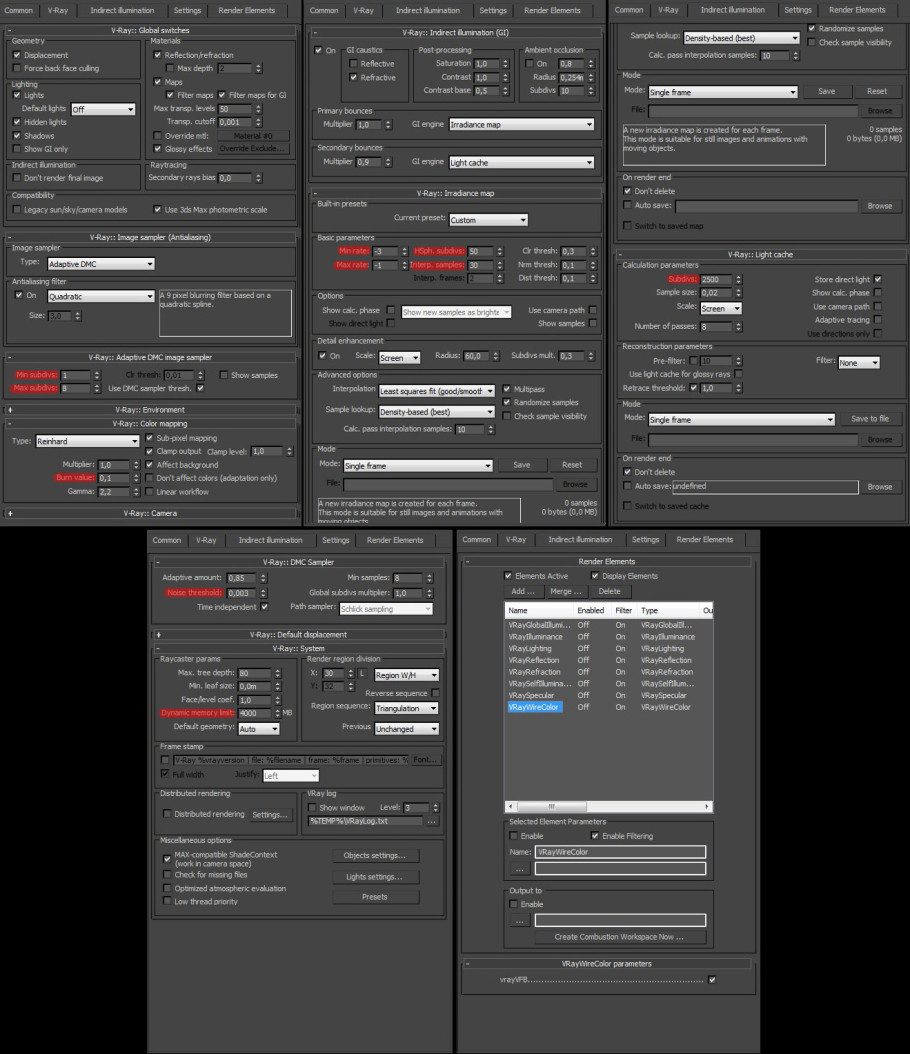
Task: Click Add ... render element button
Action: pyautogui.click(x=523, y=591)
